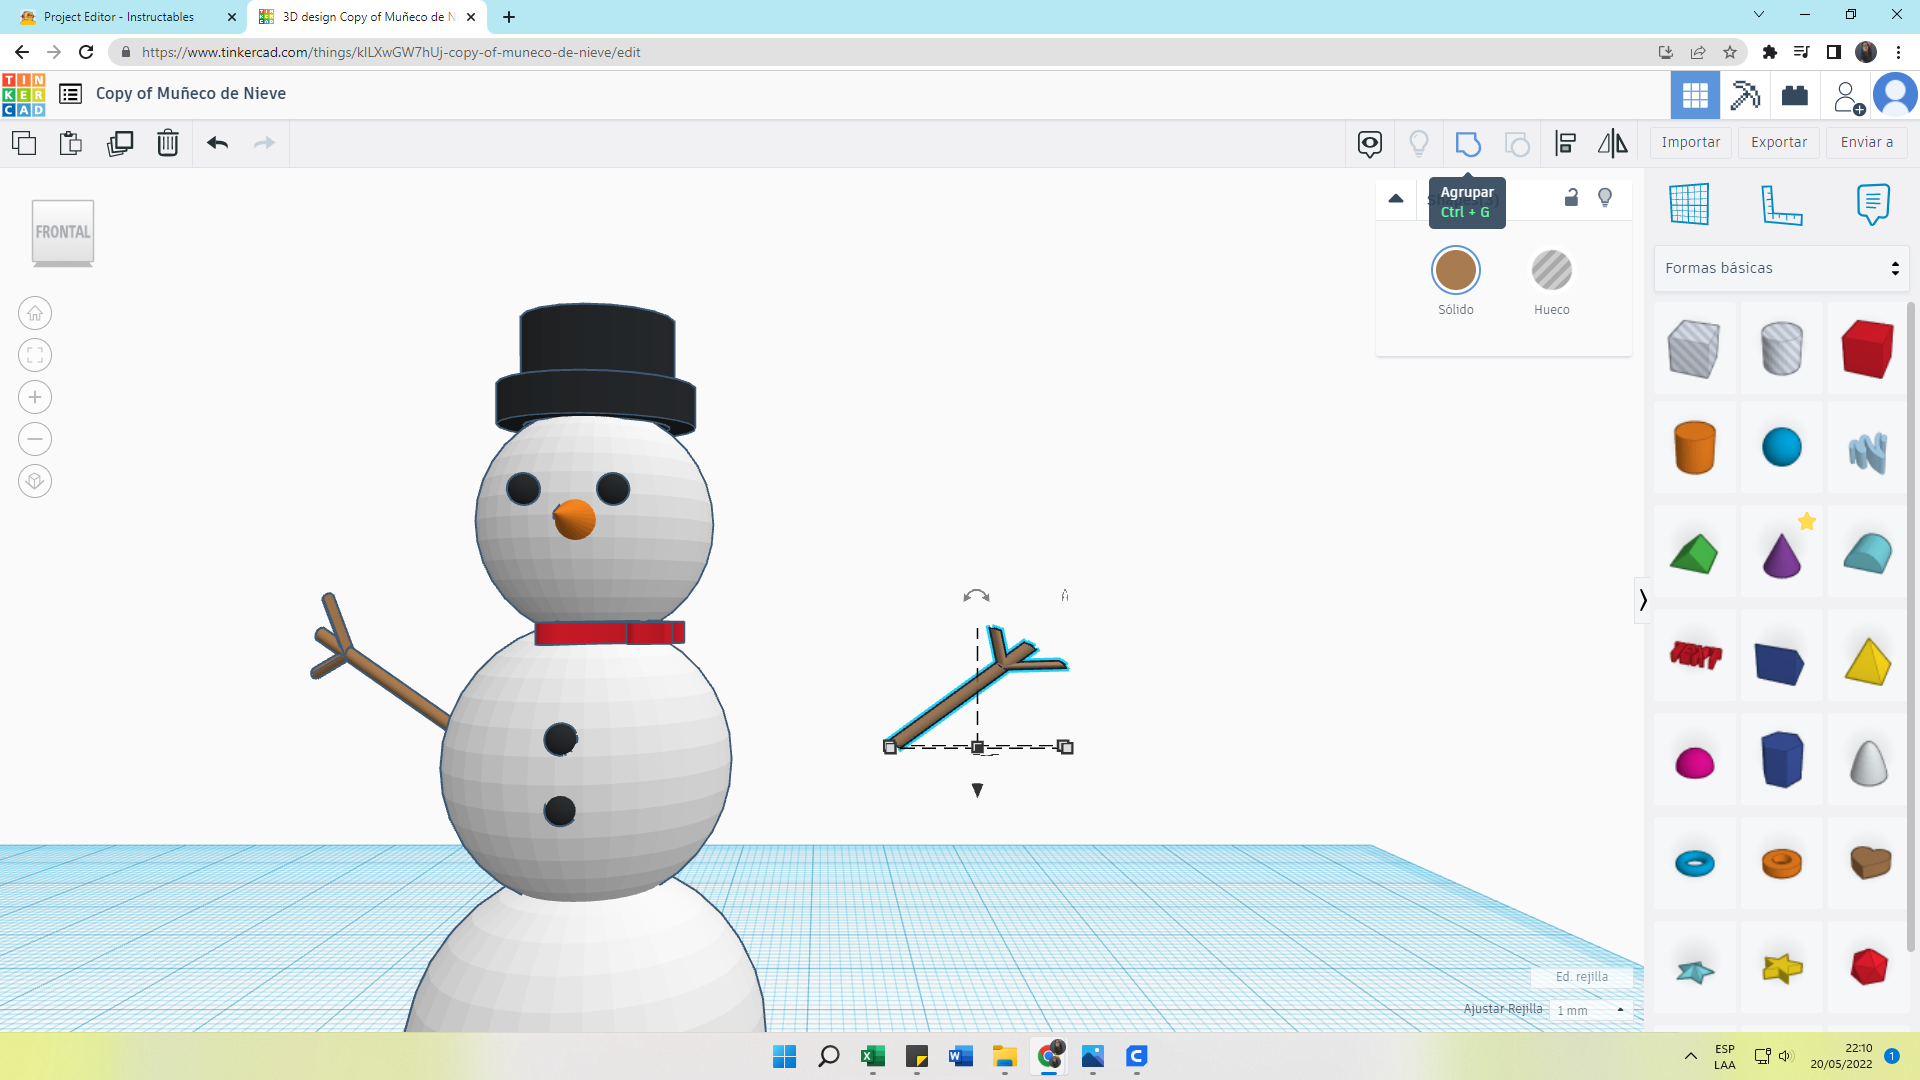Open File Explorer from the taskbar
The image size is (1920, 1080).
tap(1005, 1056)
